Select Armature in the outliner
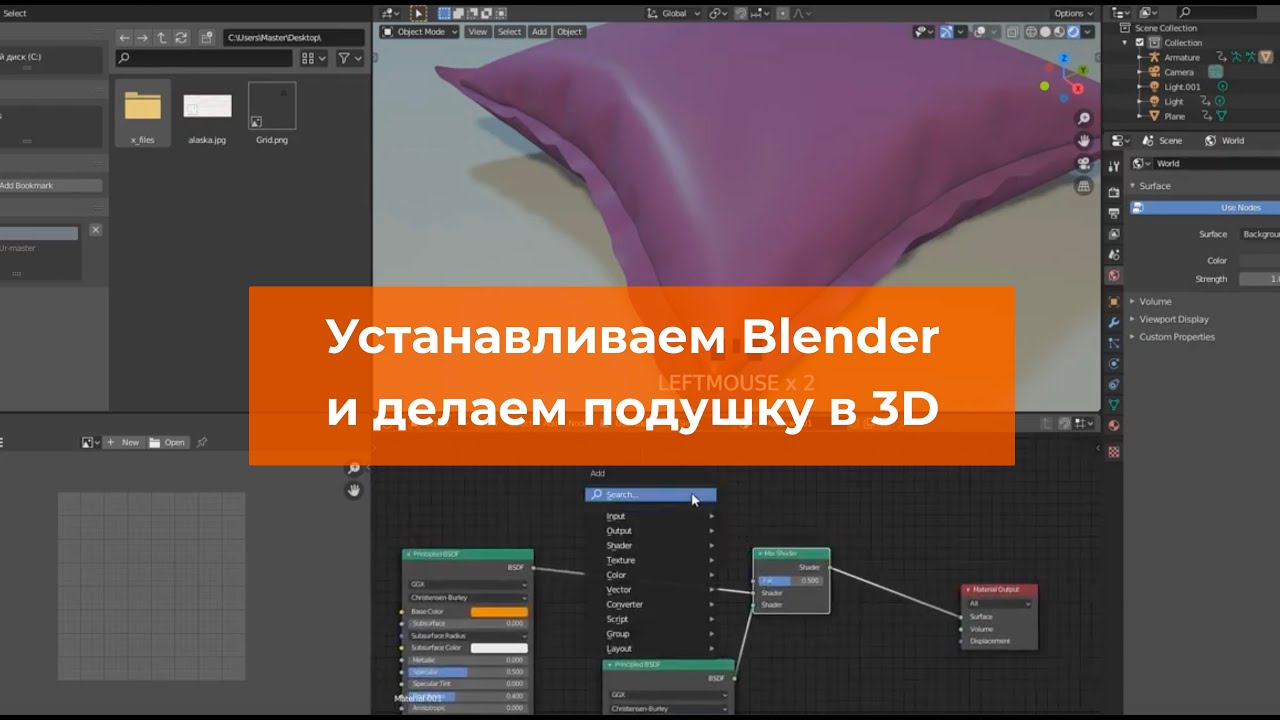 point(1181,58)
